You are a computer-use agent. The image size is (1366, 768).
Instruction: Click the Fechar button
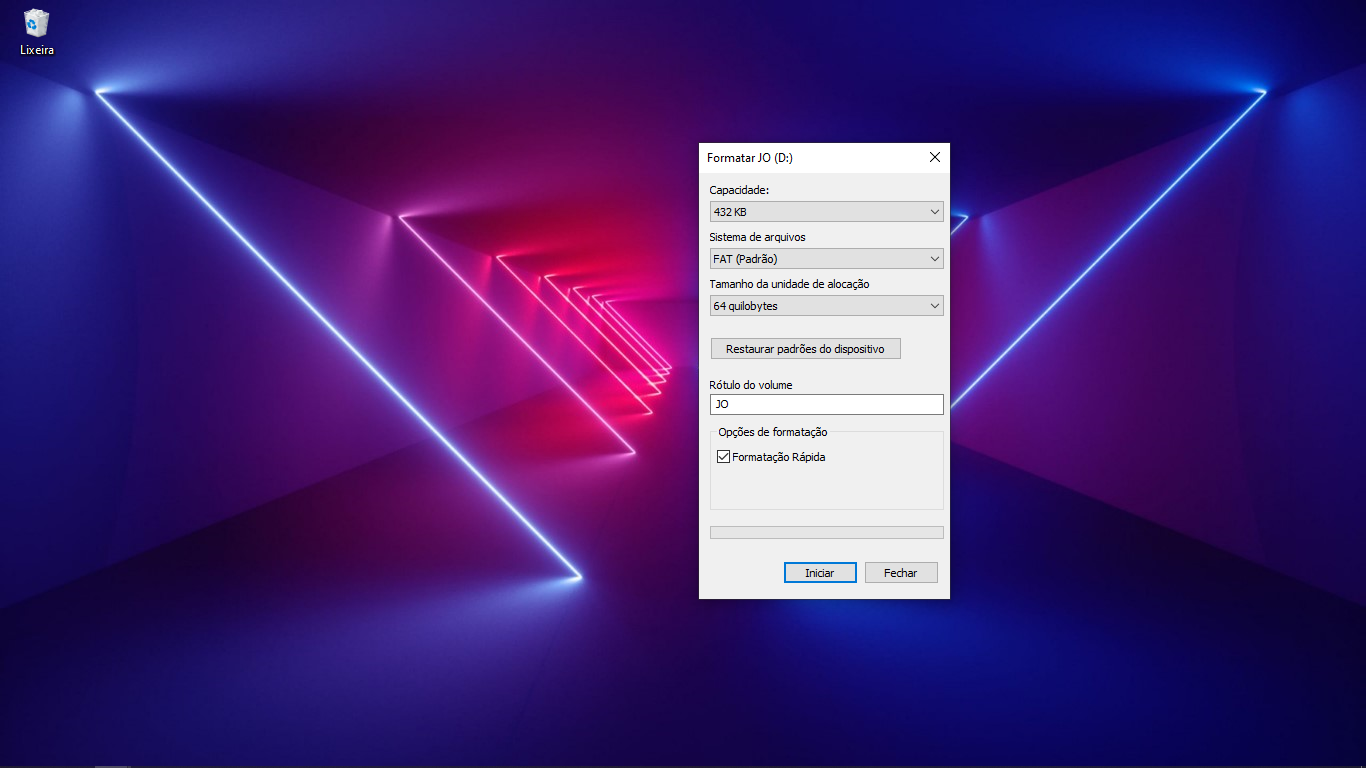point(901,573)
